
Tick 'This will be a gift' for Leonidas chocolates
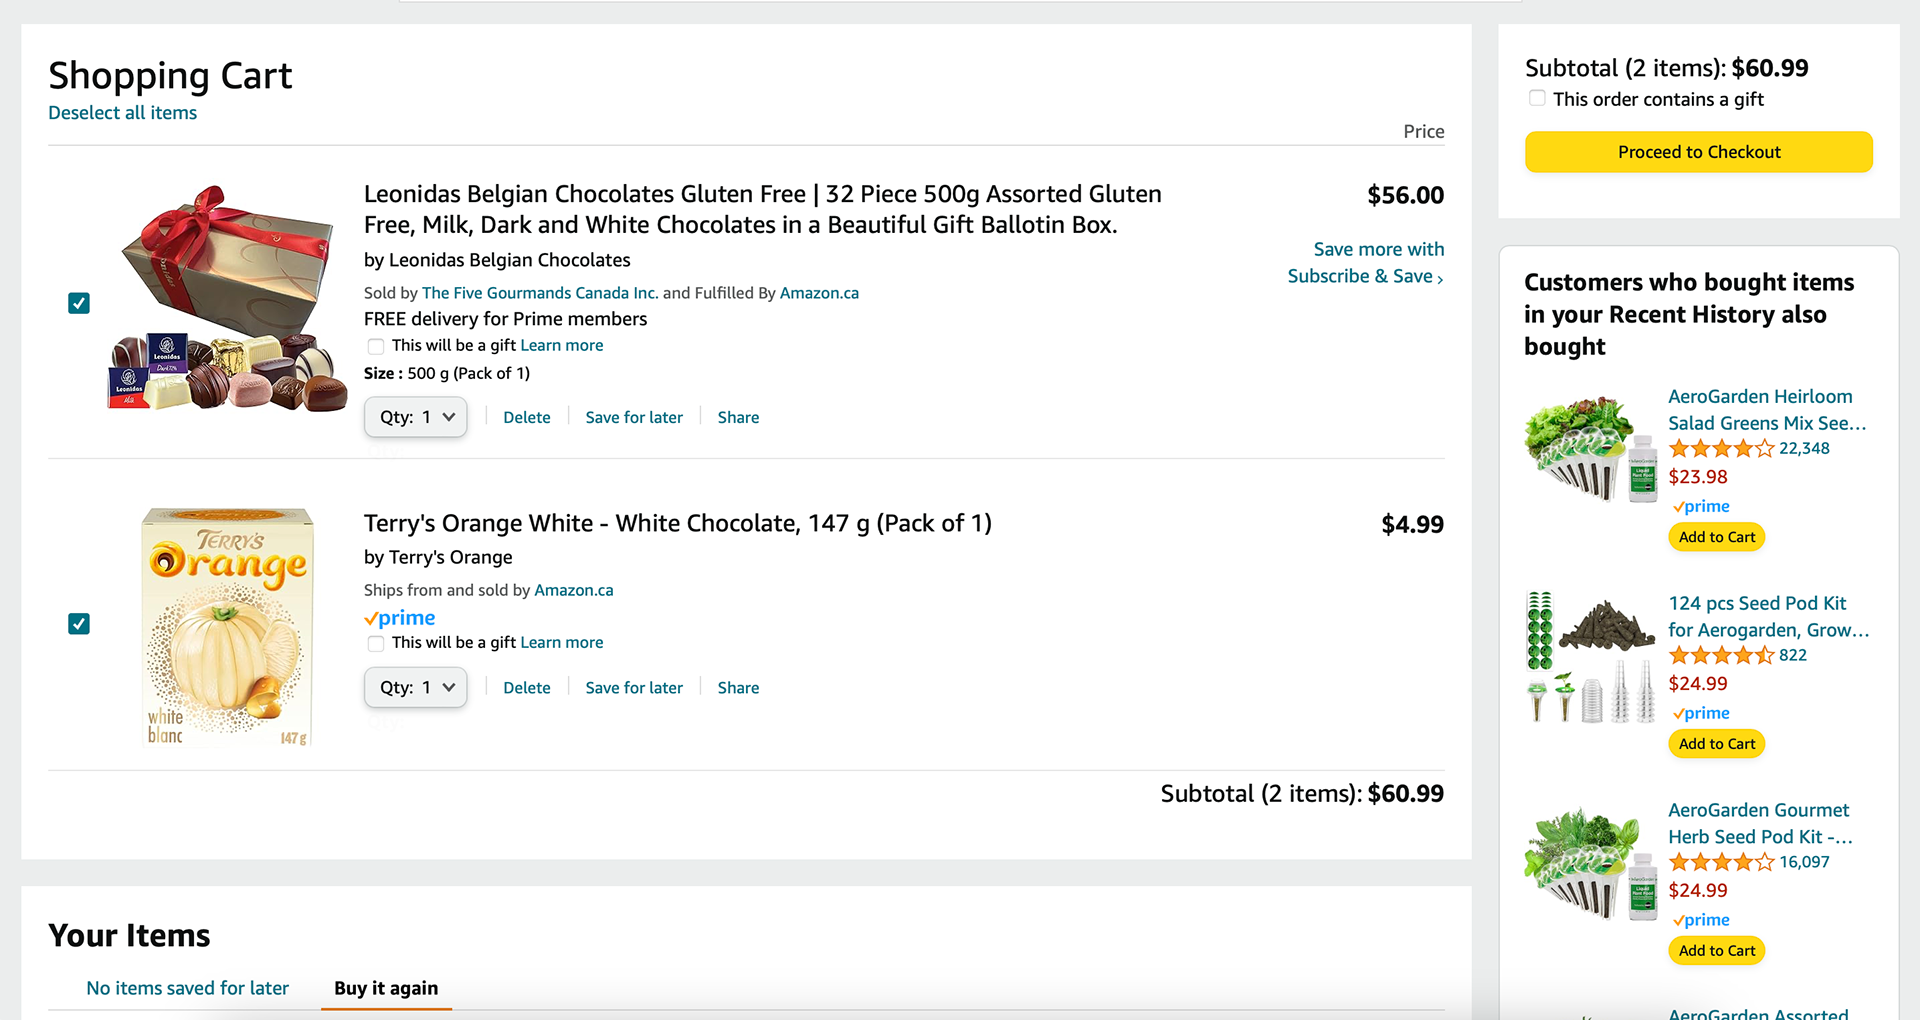(376, 346)
